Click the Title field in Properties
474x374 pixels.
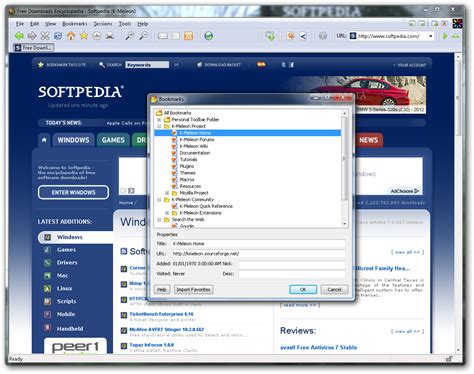(x=258, y=244)
